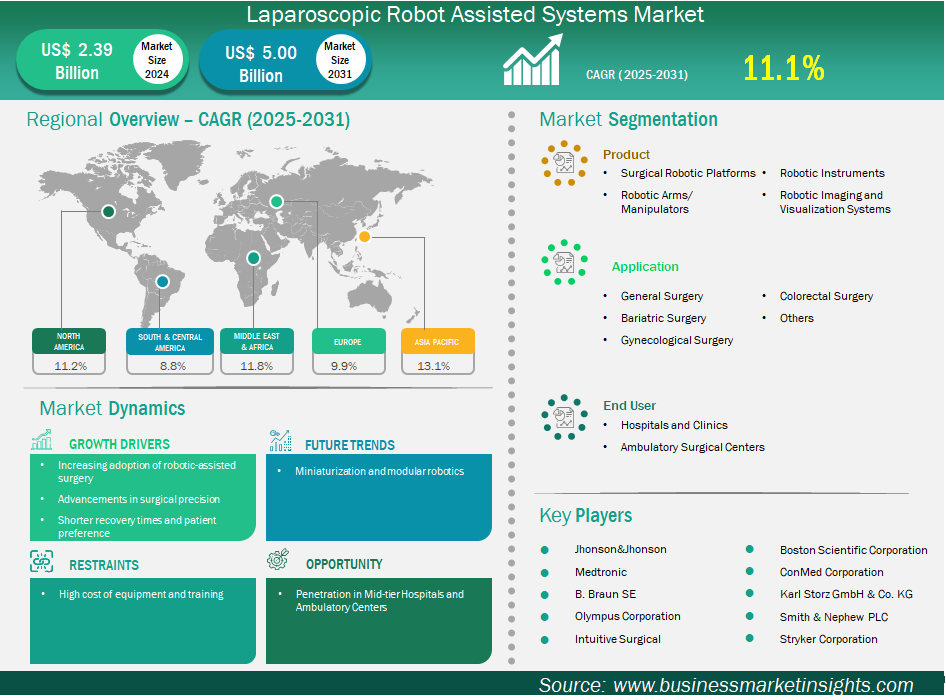Click the Future Trends icon
The image size is (946, 700).
tap(279, 441)
